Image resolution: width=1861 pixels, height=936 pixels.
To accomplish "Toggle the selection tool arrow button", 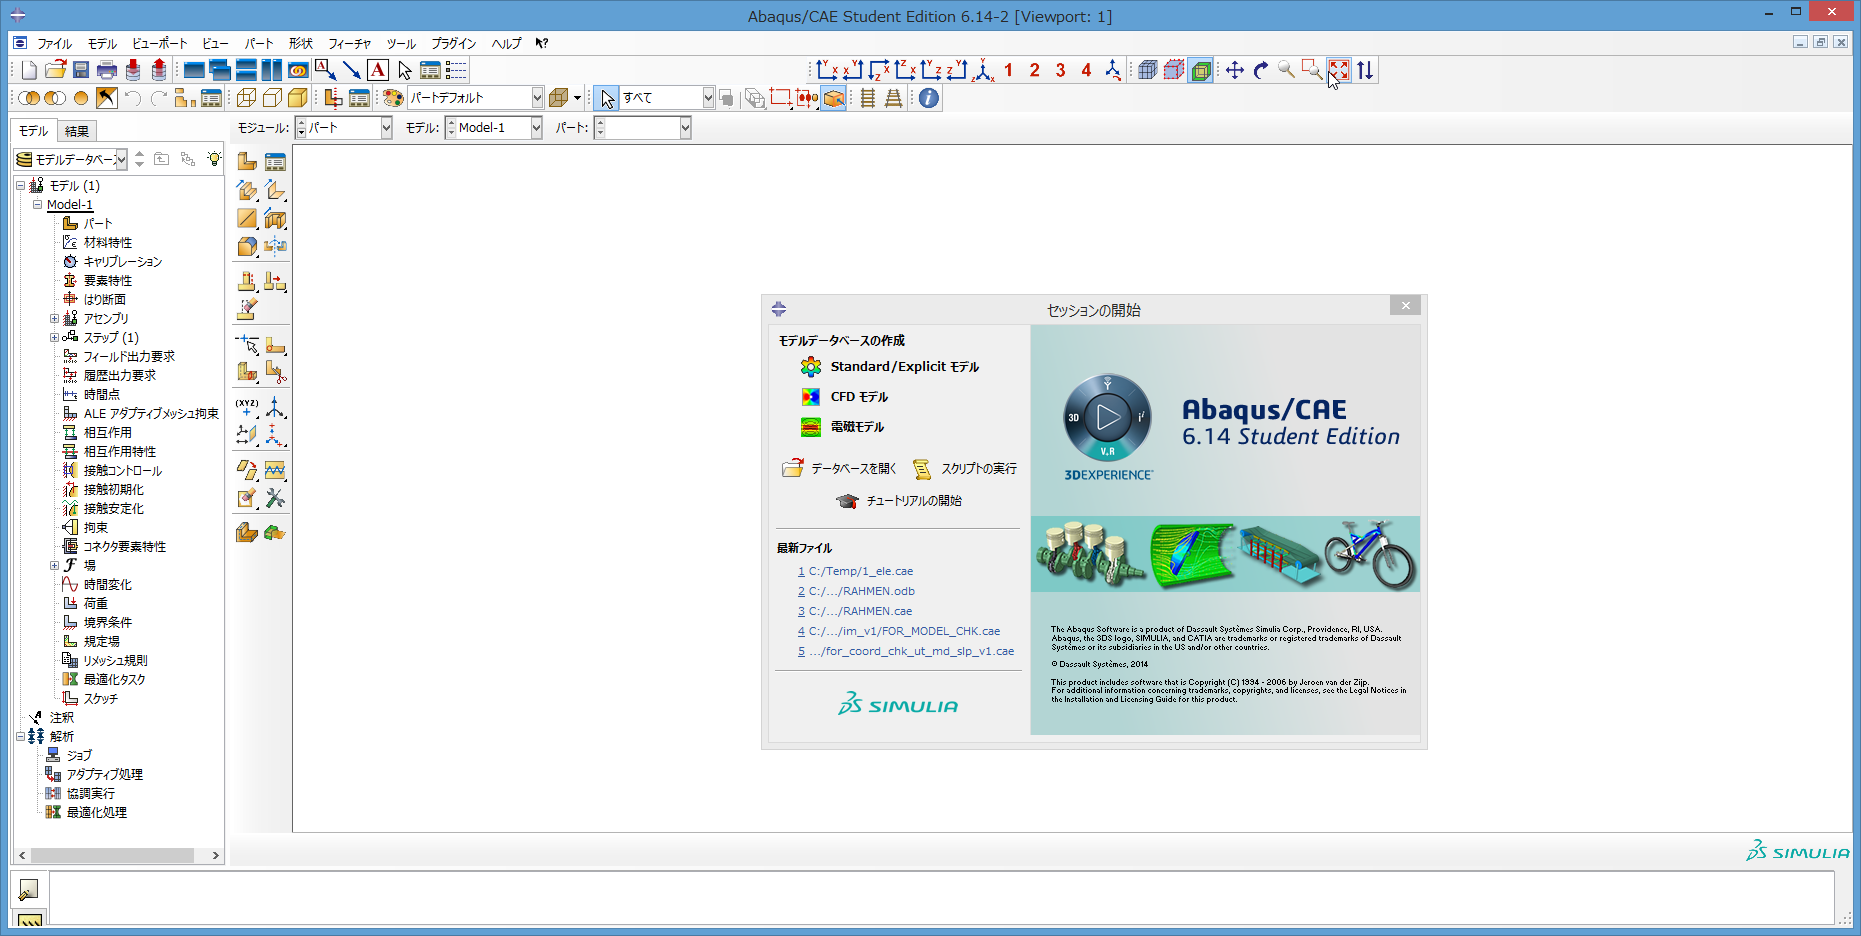I will pos(607,98).
